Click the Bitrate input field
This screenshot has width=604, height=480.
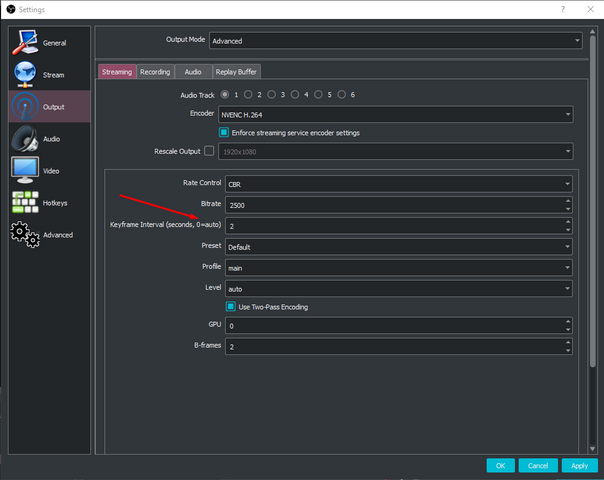coord(393,204)
